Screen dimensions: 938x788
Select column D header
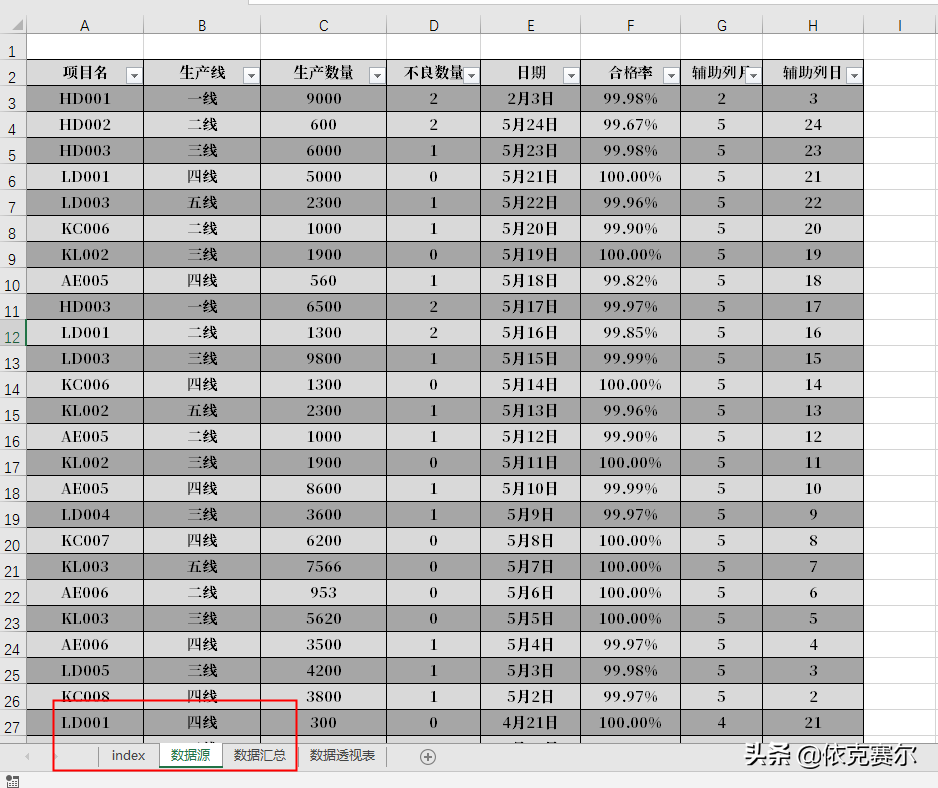click(434, 25)
